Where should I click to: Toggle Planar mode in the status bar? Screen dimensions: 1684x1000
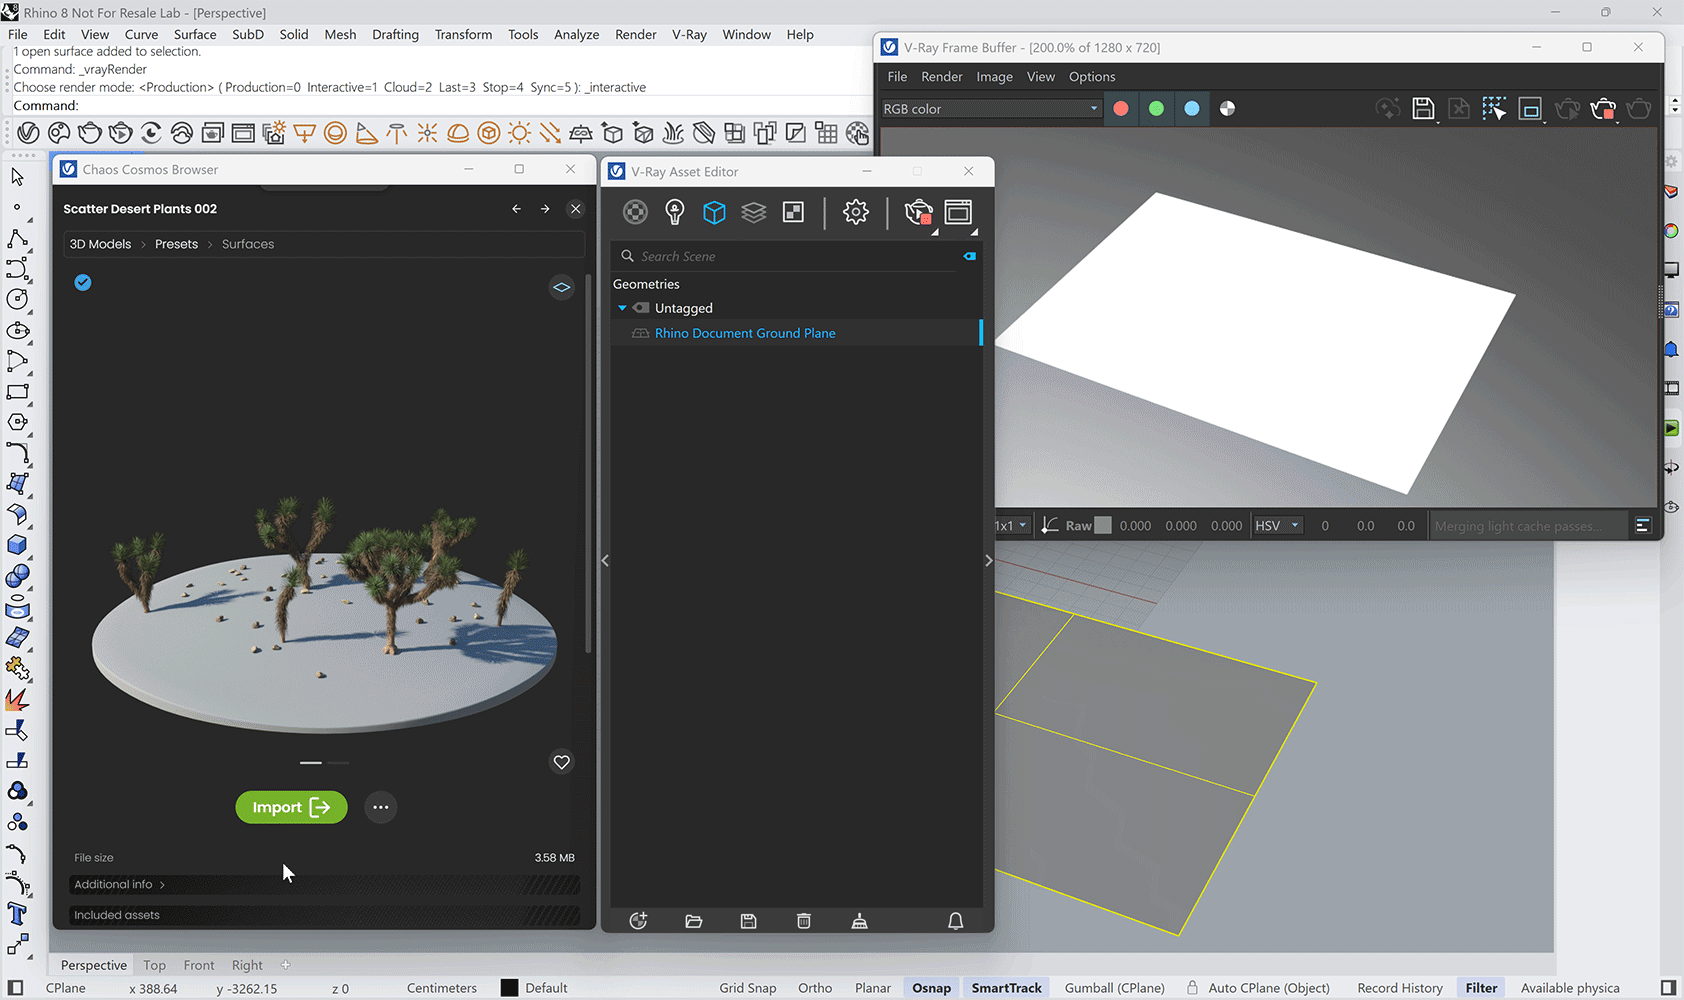(x=873, y=988)
